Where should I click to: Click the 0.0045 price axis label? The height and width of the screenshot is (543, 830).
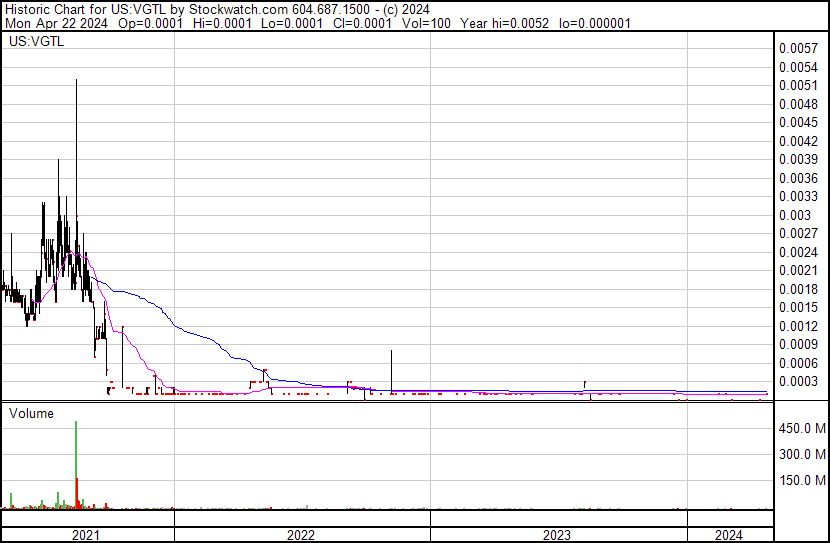(x=799, y=122)
